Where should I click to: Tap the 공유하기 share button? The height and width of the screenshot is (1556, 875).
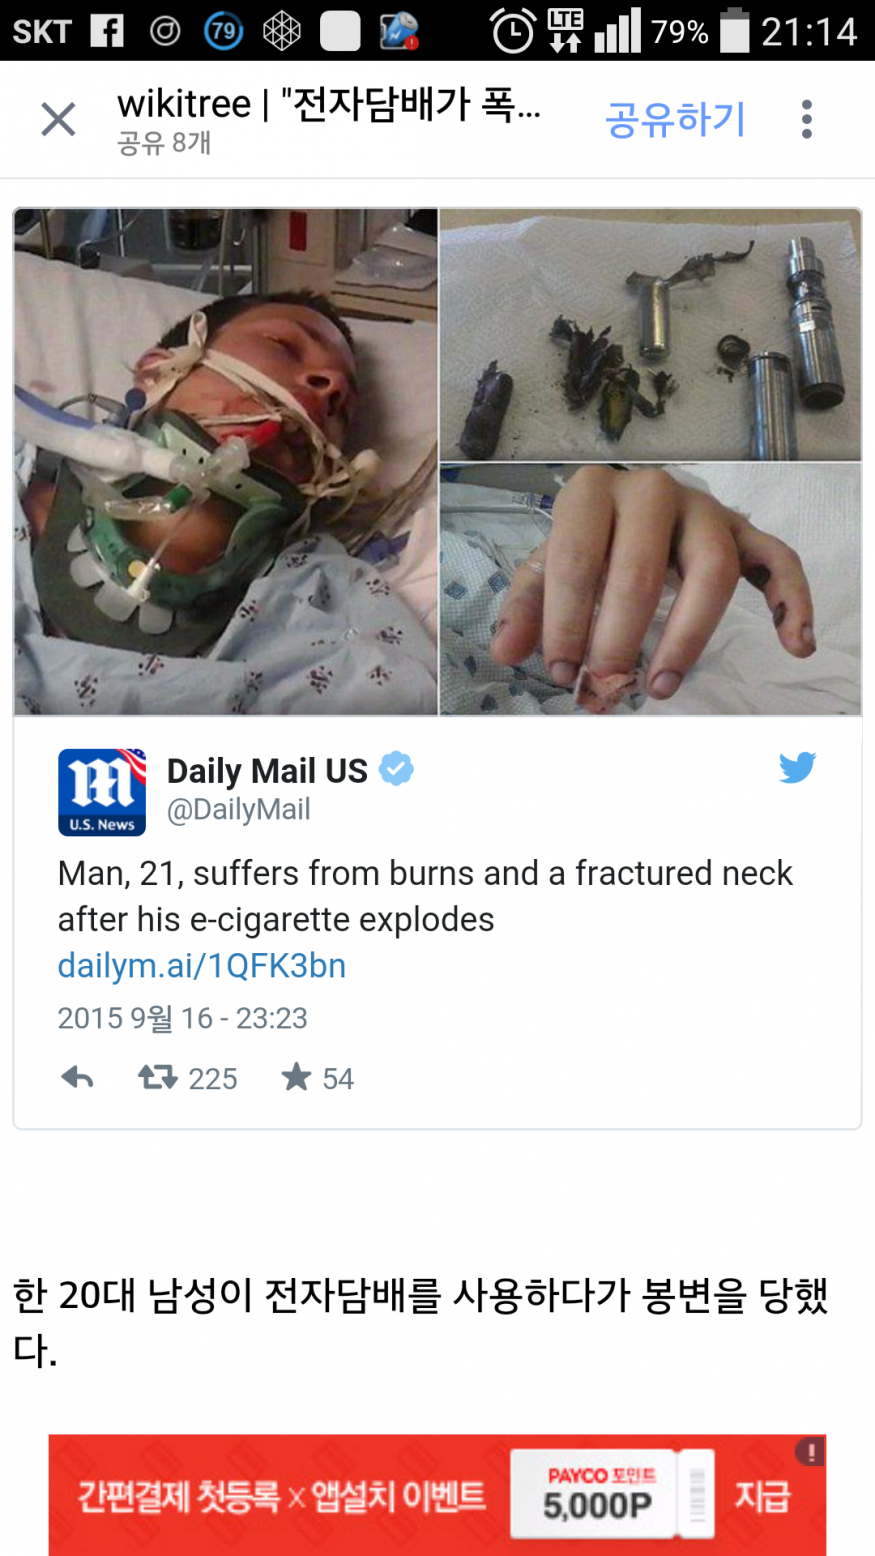676,119
